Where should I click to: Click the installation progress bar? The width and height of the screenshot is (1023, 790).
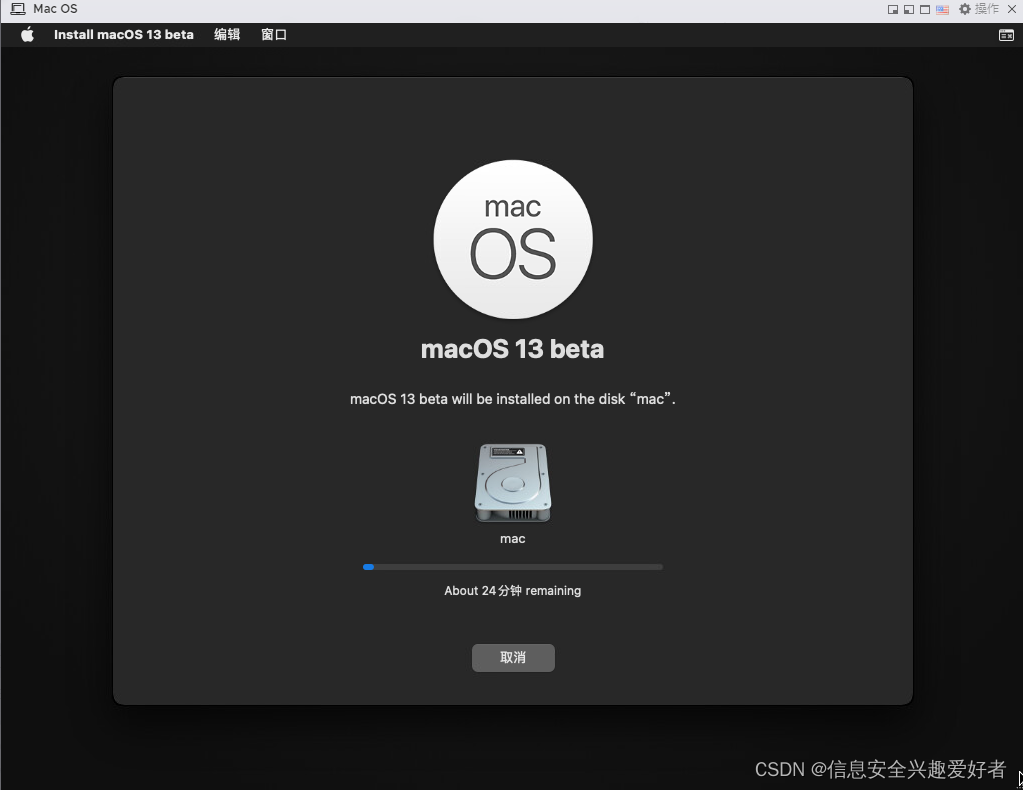click(x=513, y=567)
